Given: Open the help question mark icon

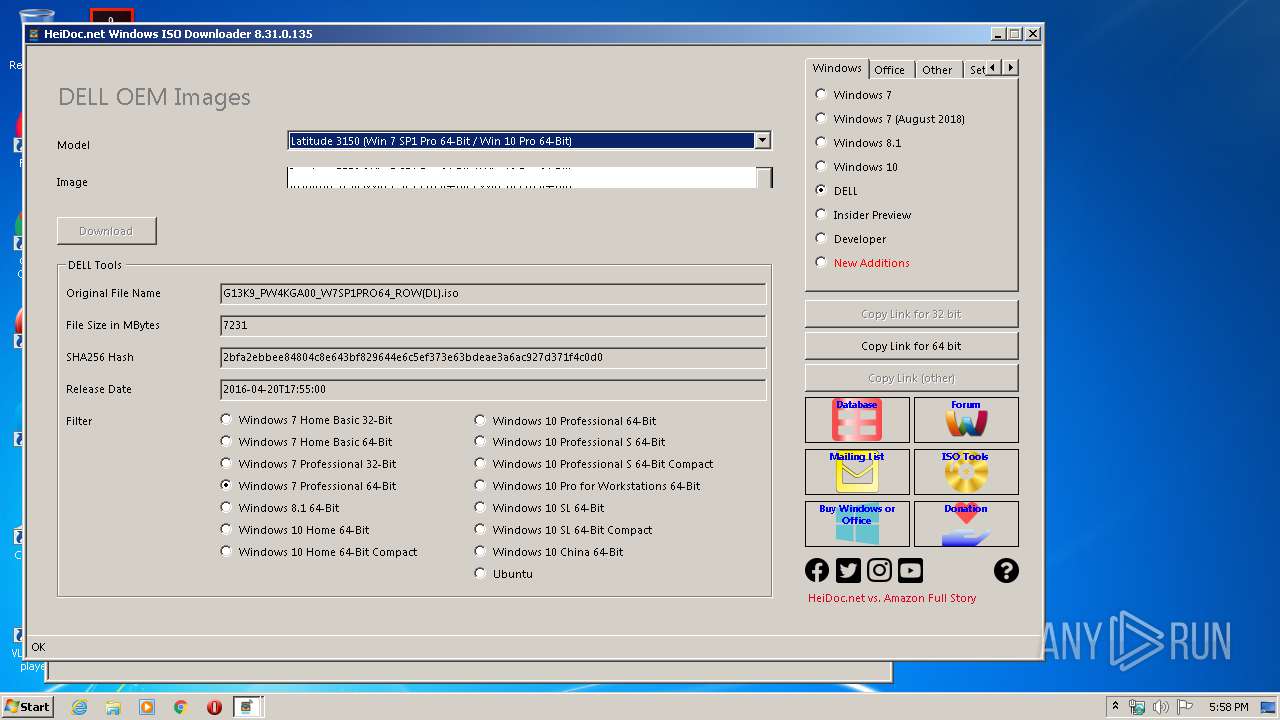Looking at the screenshot, I should click(x=1006, y=570).
